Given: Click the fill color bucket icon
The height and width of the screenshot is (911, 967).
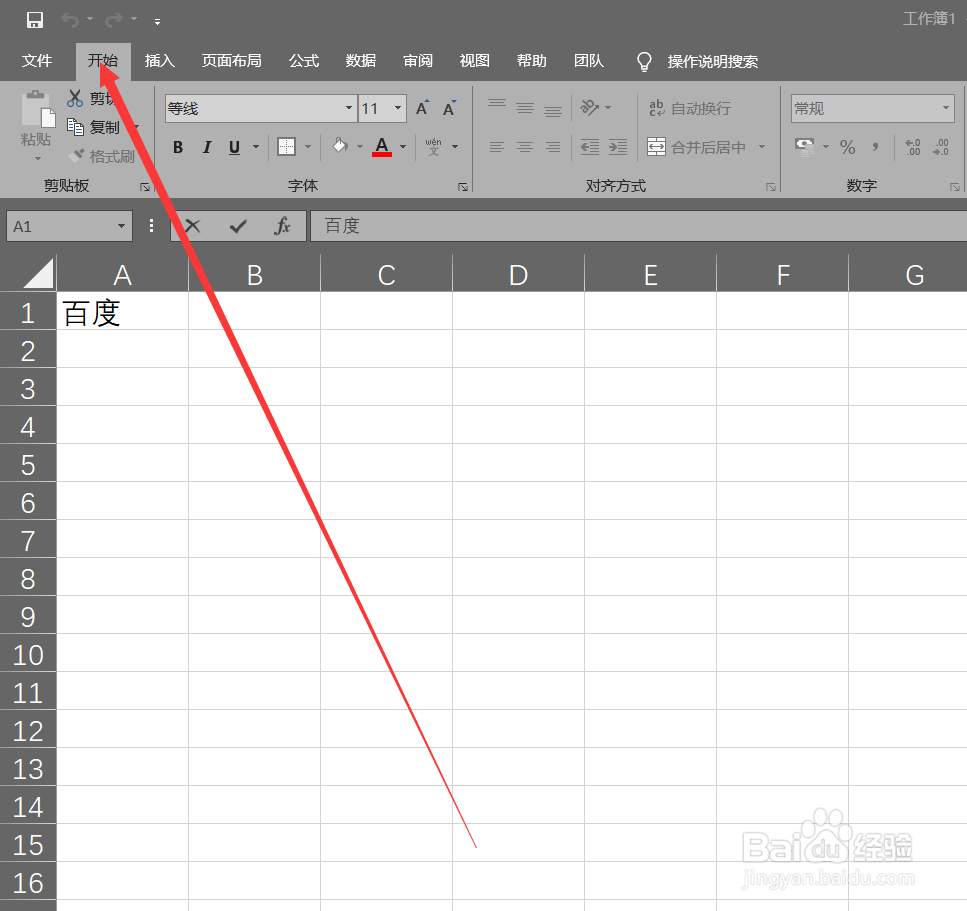Looking at the screenshot, I should (x=340, y=146).
